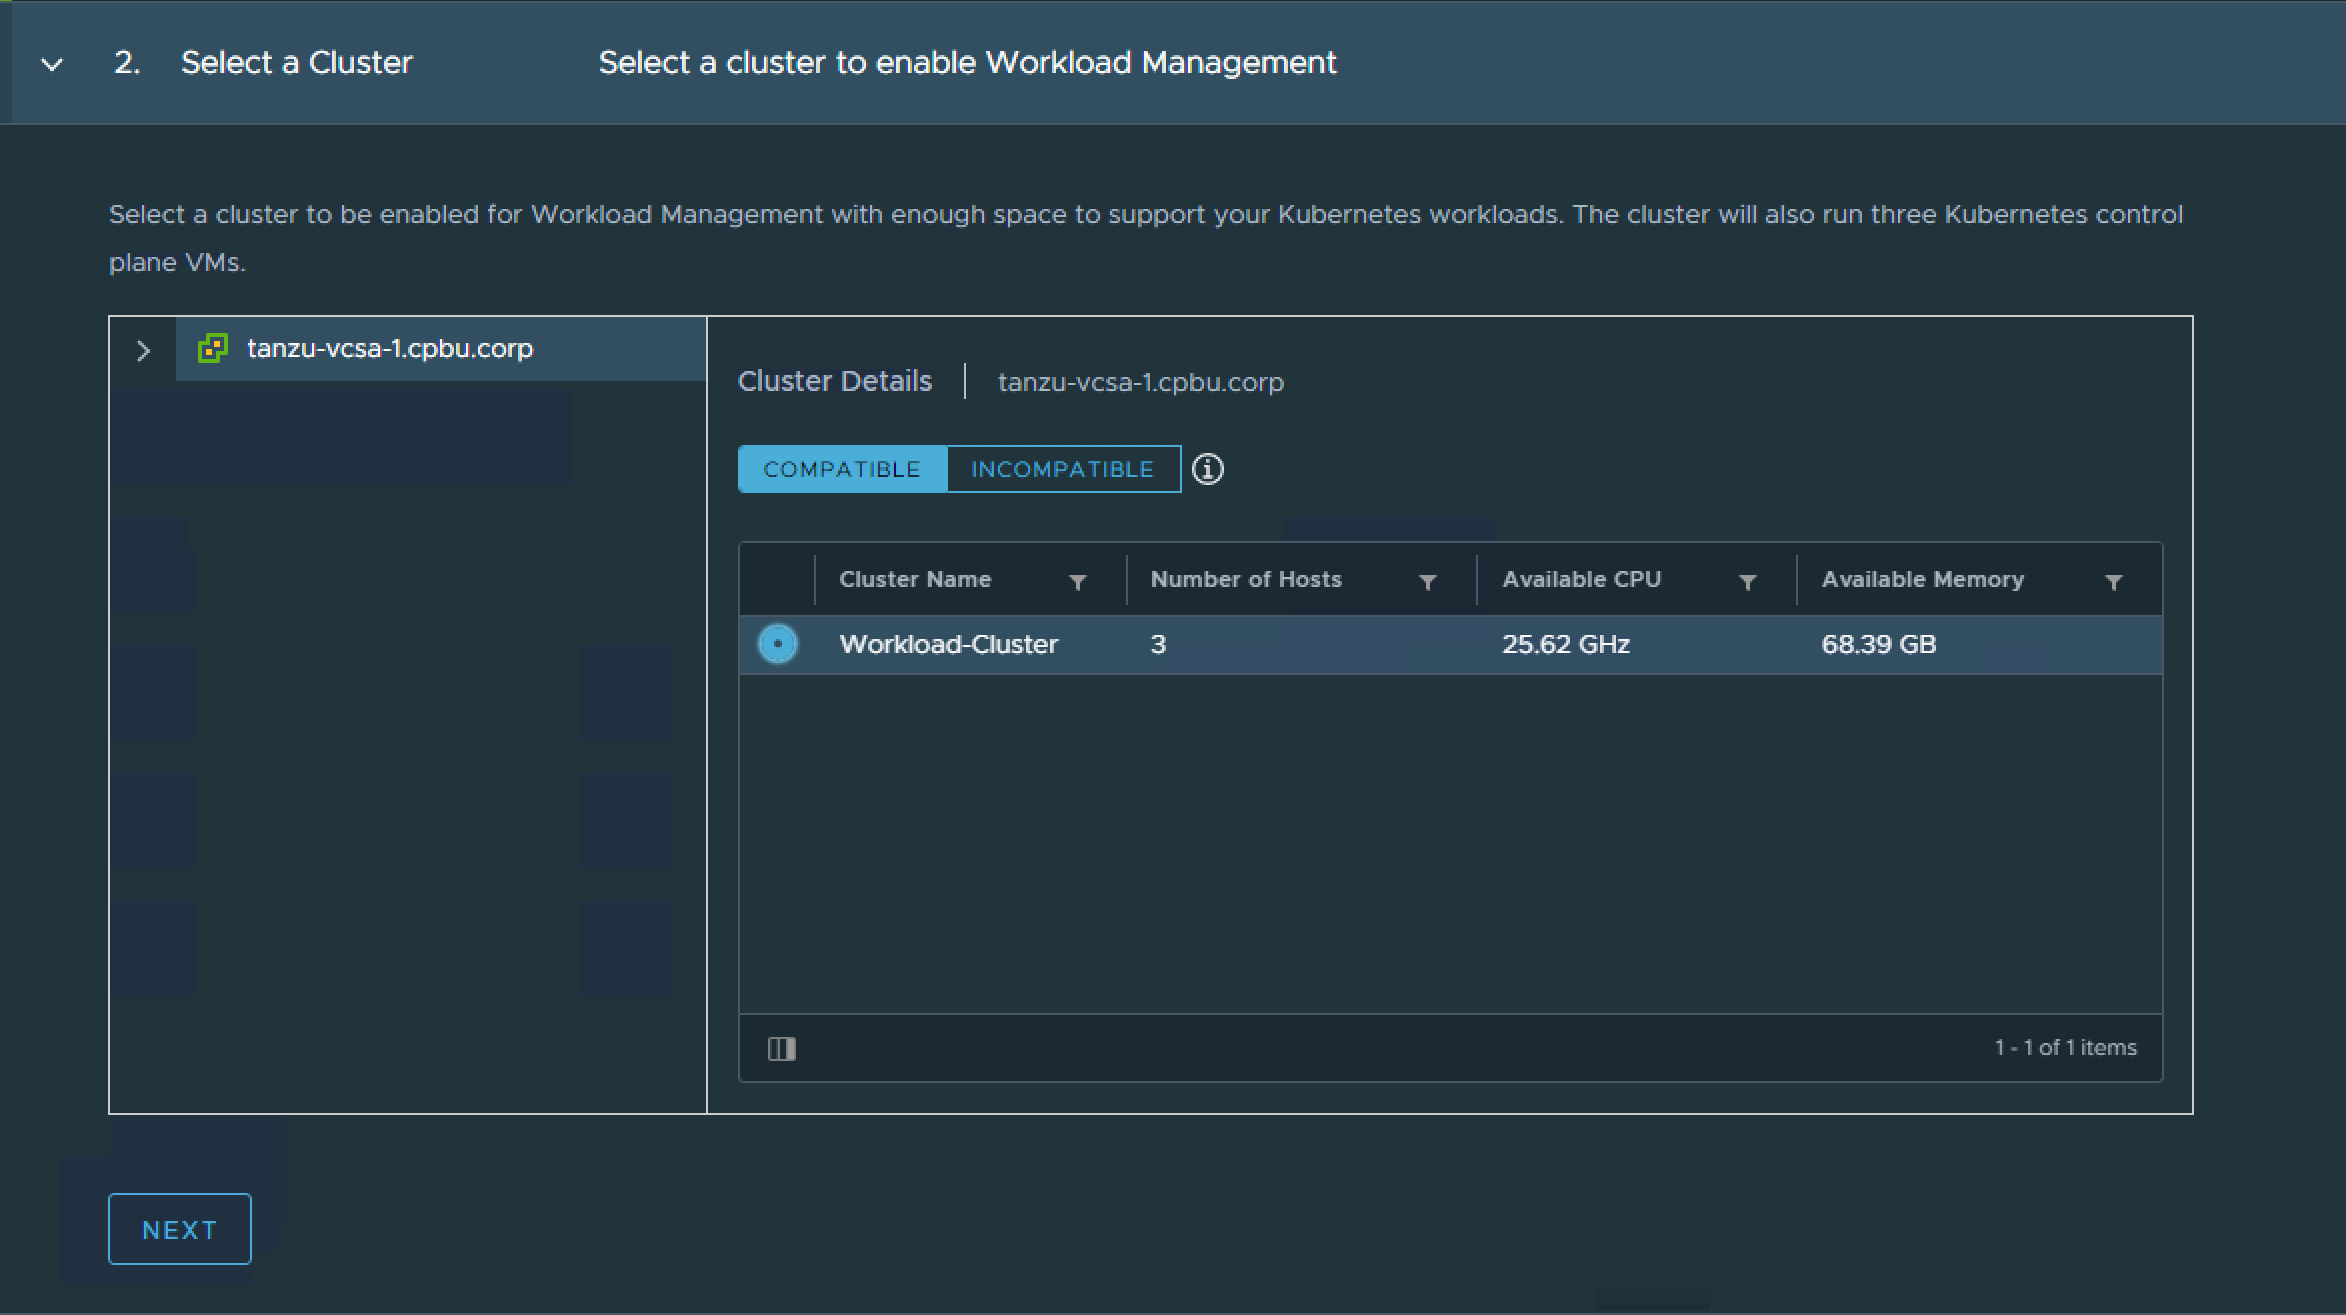Click the info icon next to INCOMPATIBLE
This screenshot has height=1315, width=2346.
[x=1208, y=469]
